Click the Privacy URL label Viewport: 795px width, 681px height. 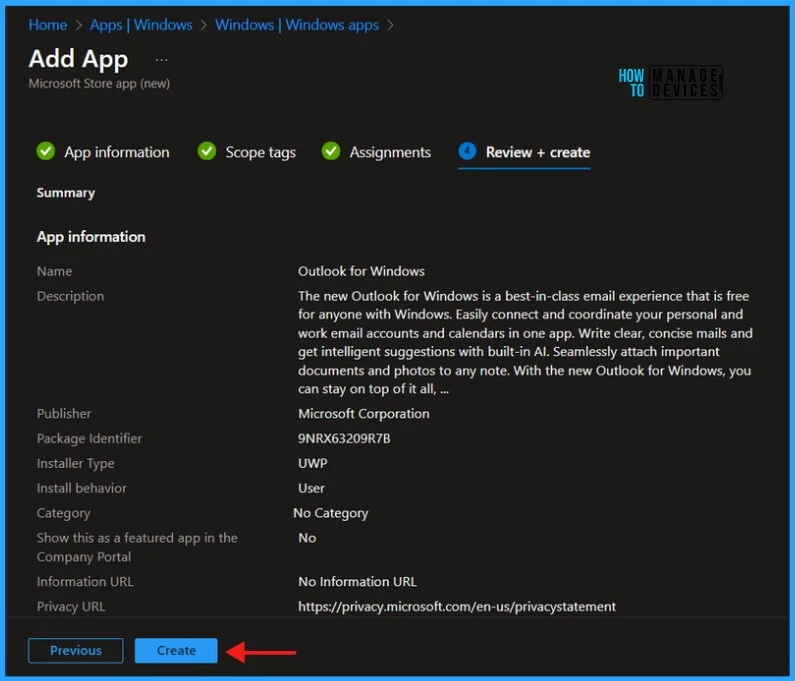tap(71, 606)
